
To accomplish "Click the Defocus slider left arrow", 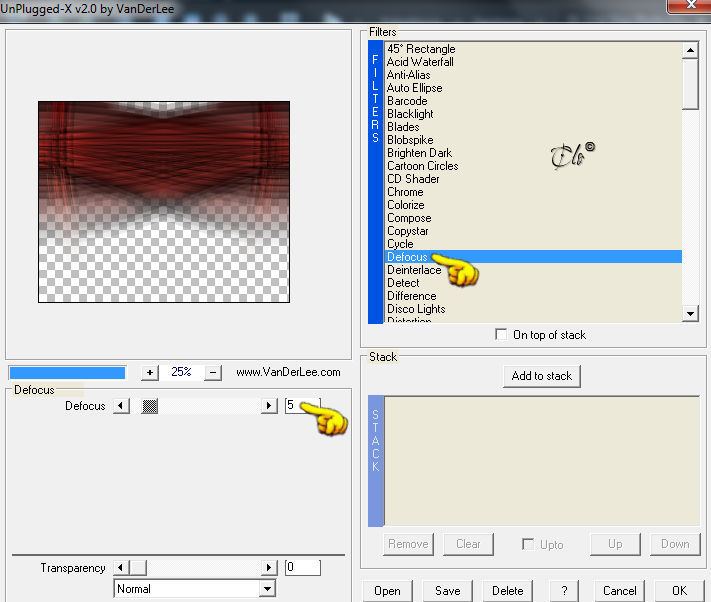I will (x=121, y=405).
